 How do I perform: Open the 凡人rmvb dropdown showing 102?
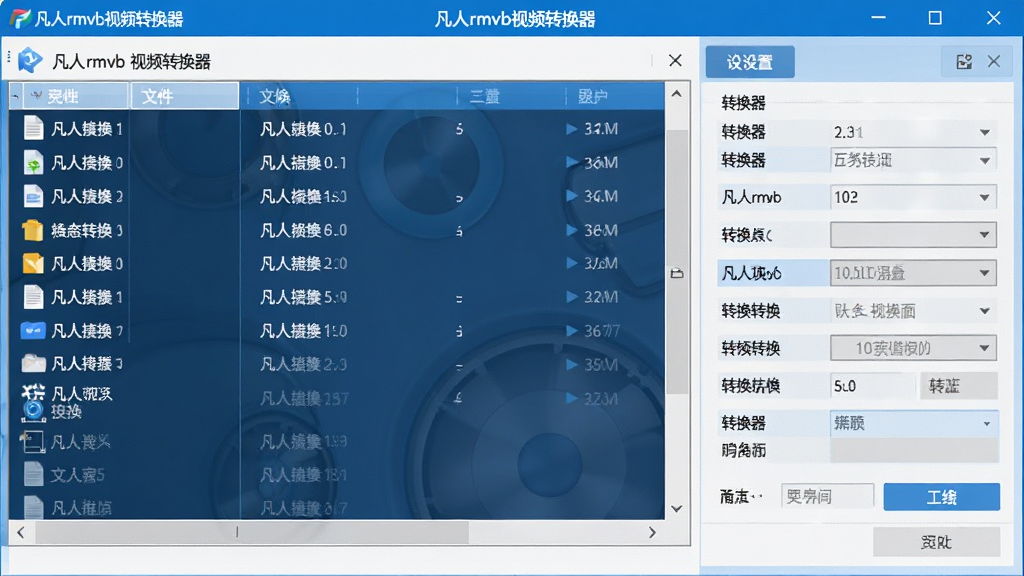913,197
